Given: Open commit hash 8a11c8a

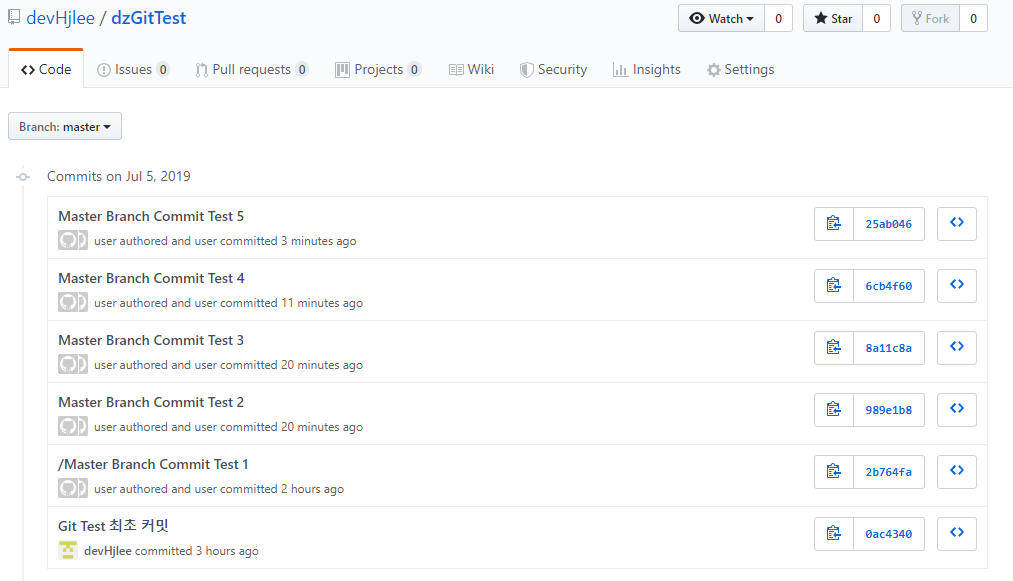Looking at the screenshot, I should (x=889, y=348).
